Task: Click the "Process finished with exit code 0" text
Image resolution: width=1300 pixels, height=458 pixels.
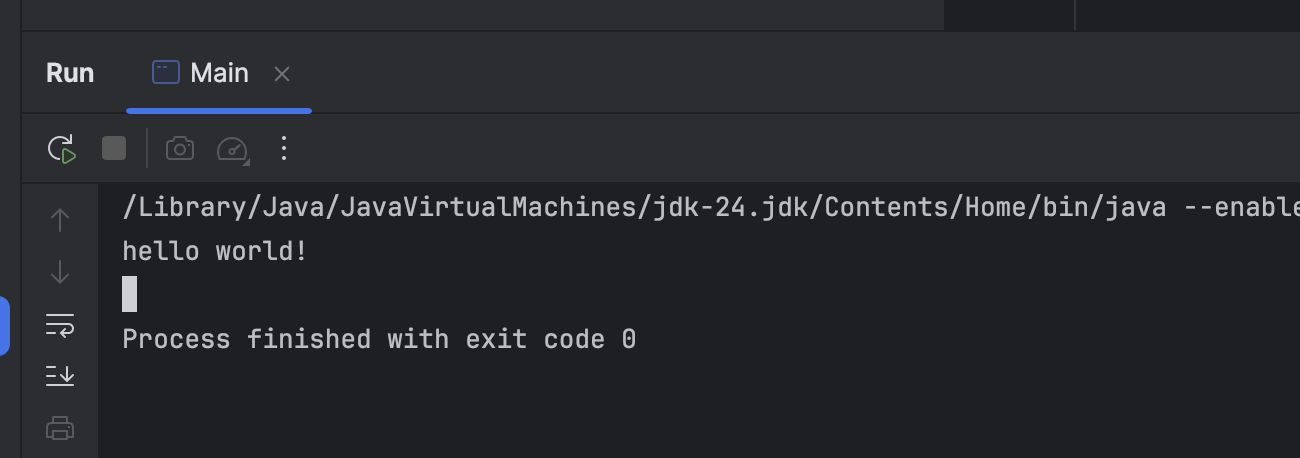Action: 379,340
